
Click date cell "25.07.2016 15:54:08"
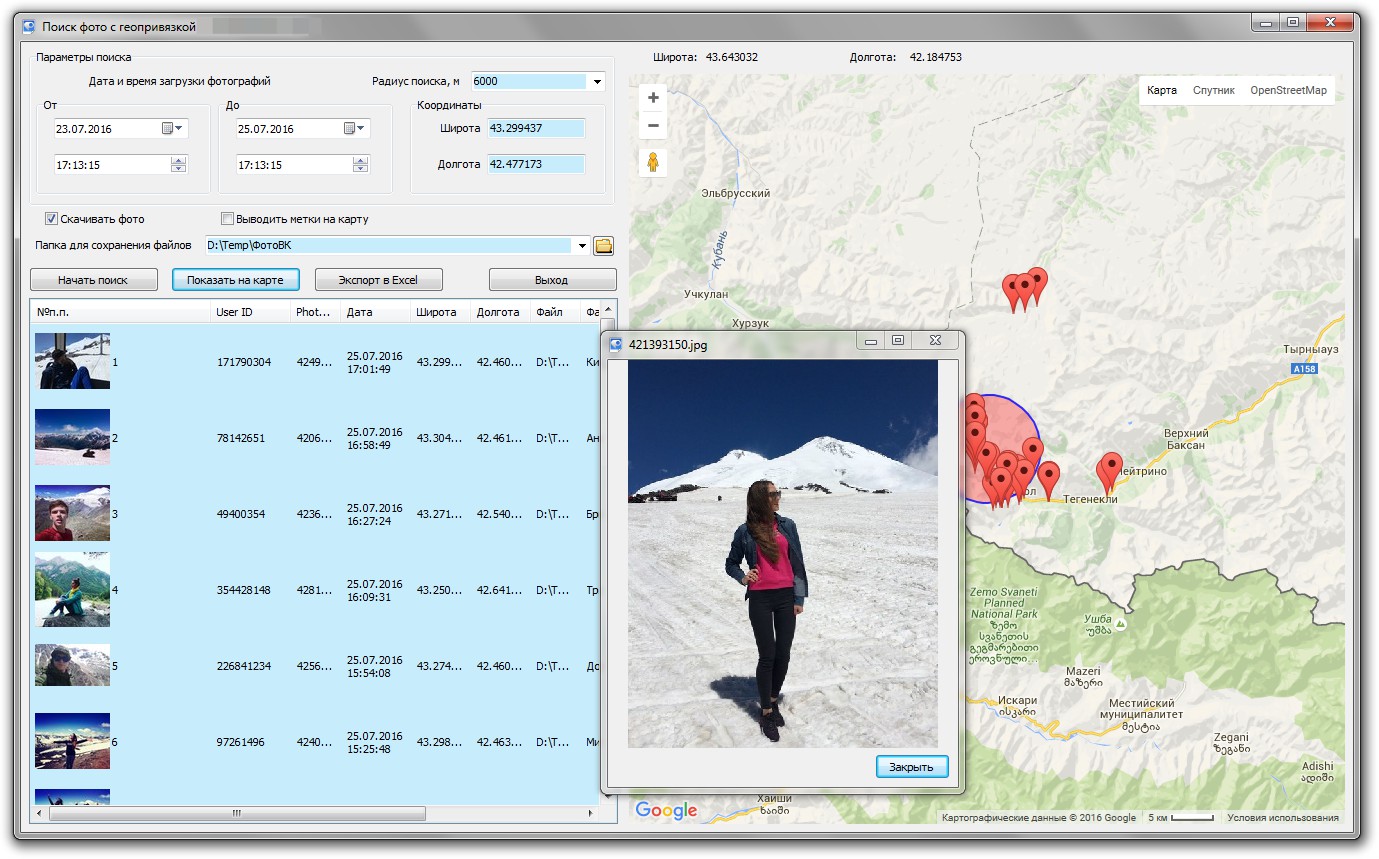375,666
